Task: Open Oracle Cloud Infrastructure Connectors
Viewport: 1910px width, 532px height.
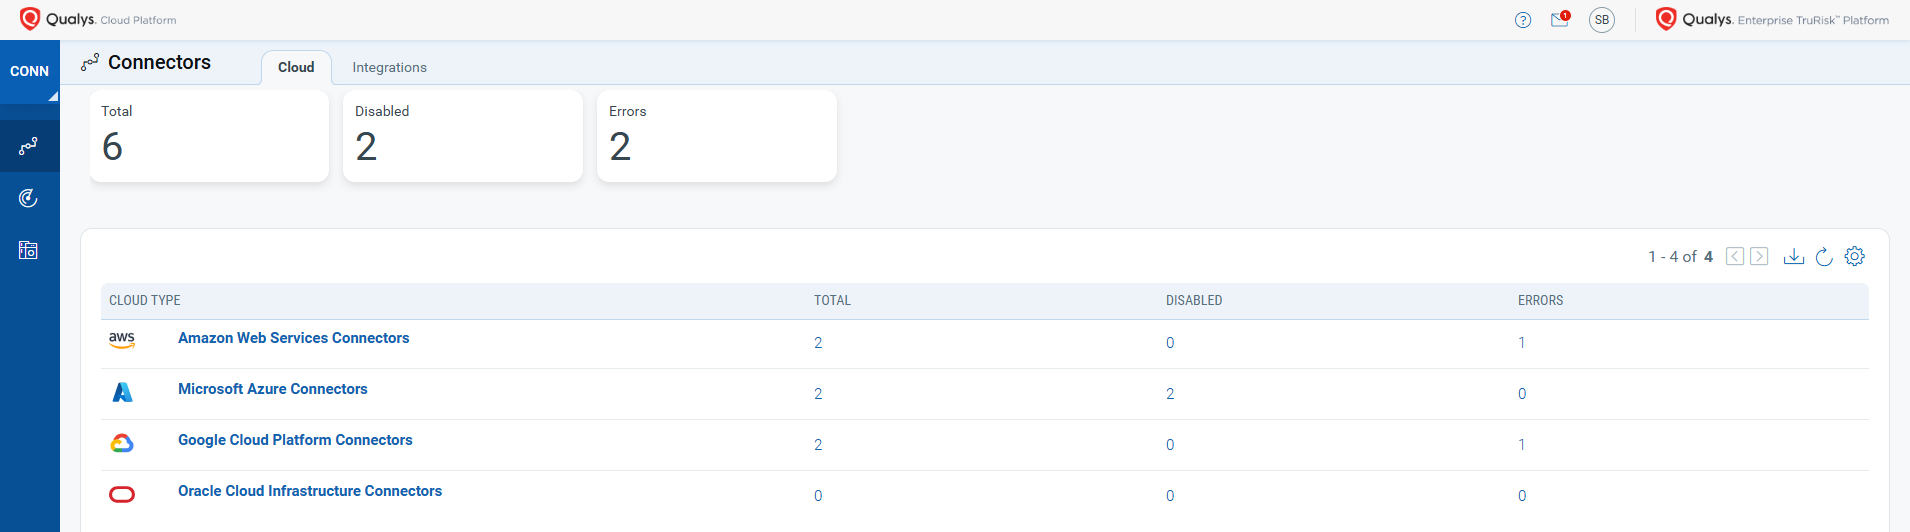Action: pyautogui.click(x=309, y=491)
